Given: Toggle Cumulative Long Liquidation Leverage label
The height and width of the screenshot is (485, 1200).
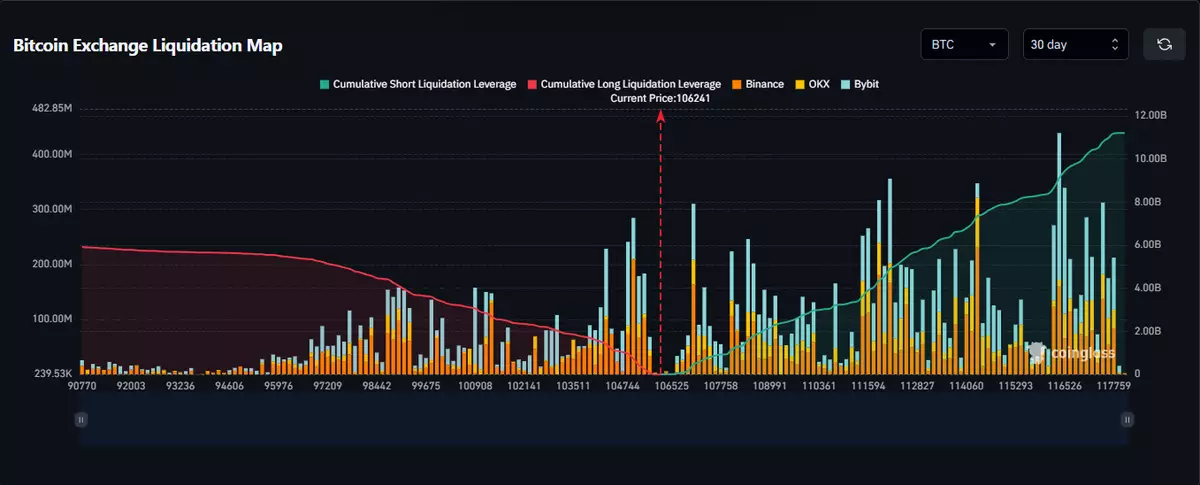Looking at the screenshot, I should [630, 85].
